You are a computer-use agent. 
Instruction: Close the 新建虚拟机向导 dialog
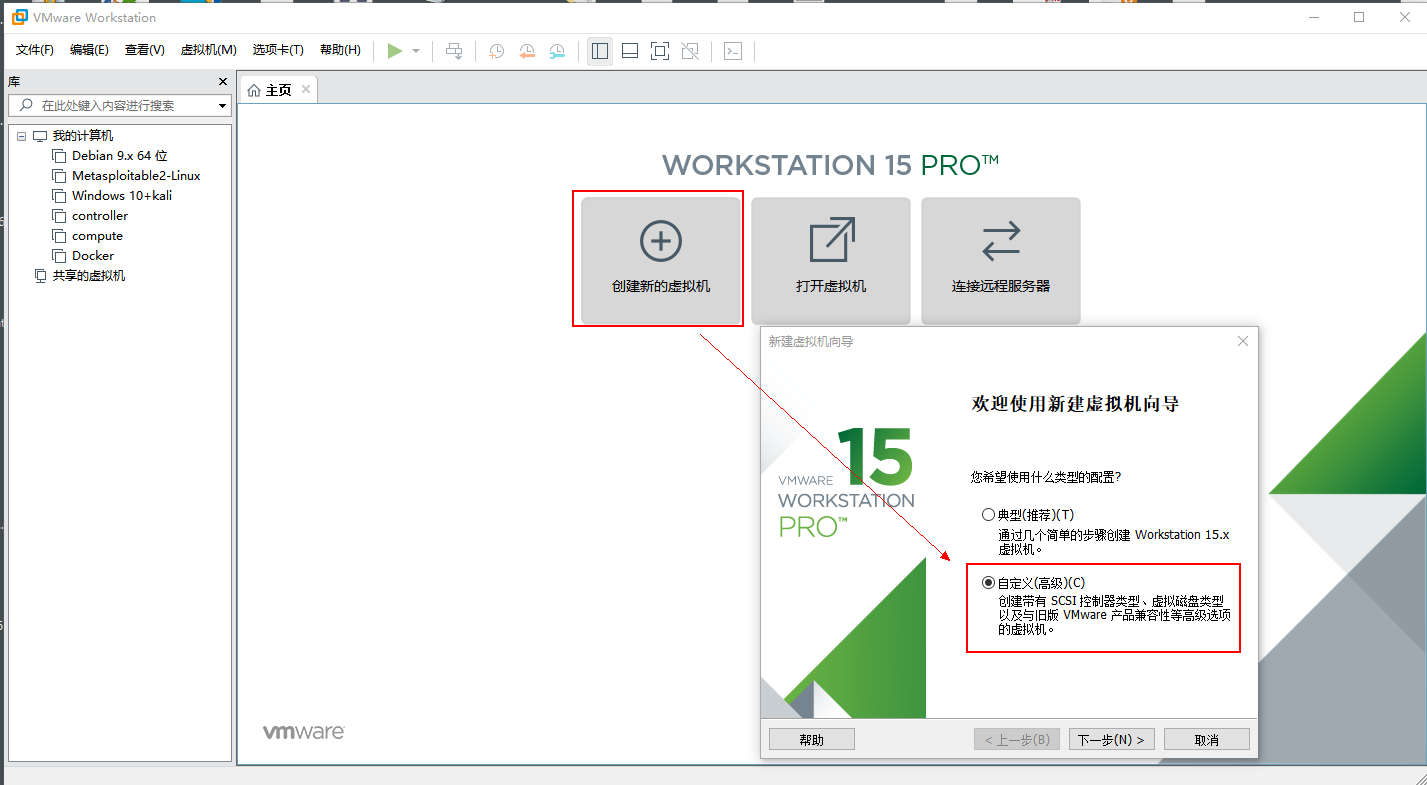tap(1243, 341)
